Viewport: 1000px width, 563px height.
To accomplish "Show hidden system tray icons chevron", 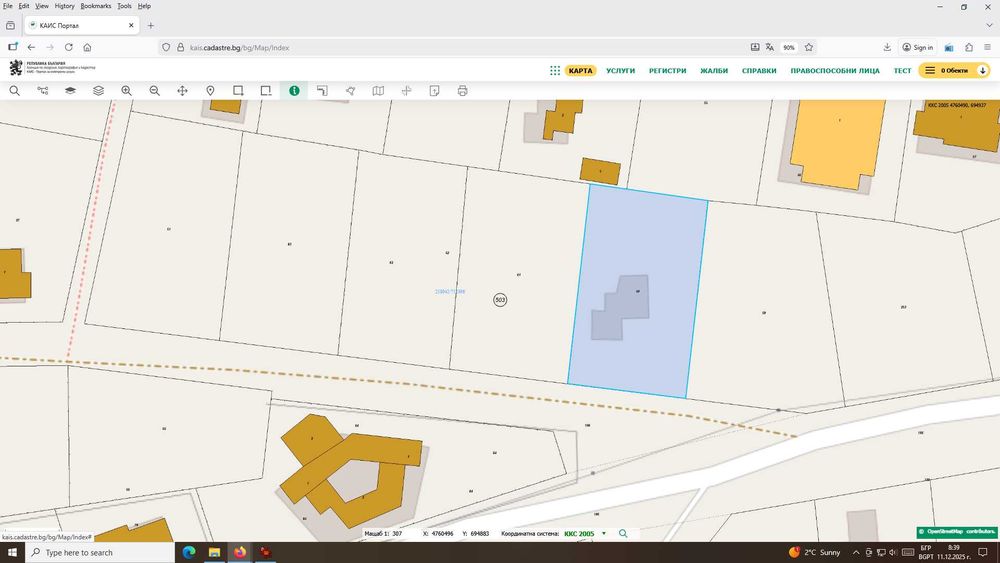I will tap(857, 552).
